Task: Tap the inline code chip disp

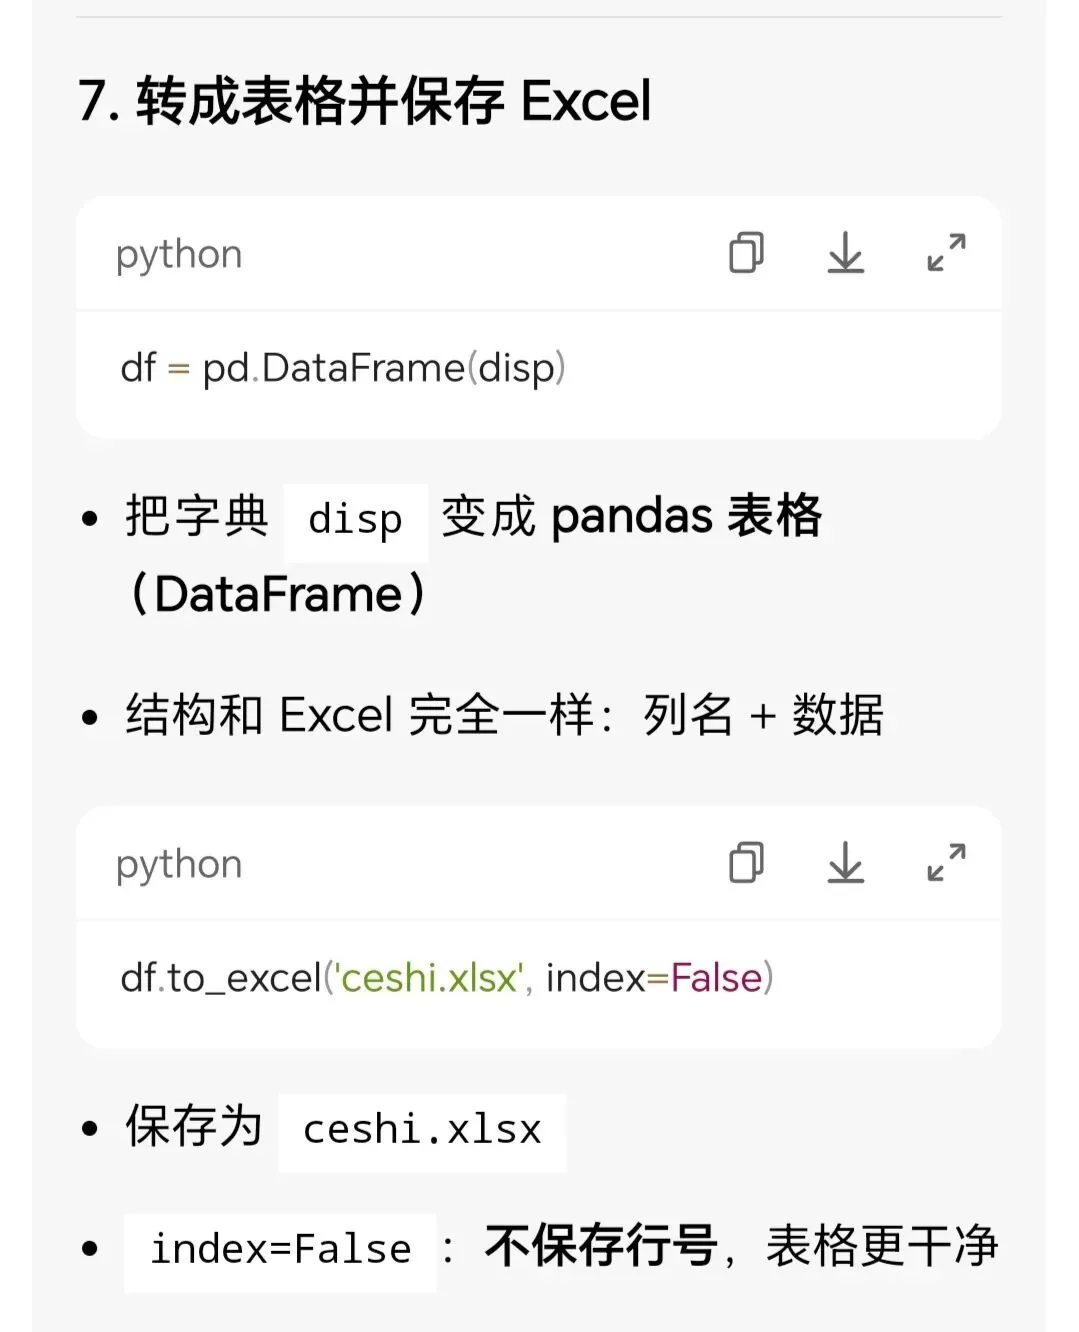Action: [356, 522]
